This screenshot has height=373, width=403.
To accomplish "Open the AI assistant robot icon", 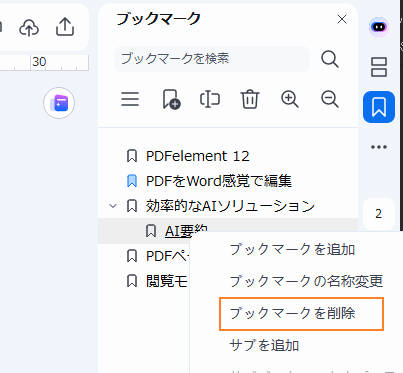I will point(379,27).
